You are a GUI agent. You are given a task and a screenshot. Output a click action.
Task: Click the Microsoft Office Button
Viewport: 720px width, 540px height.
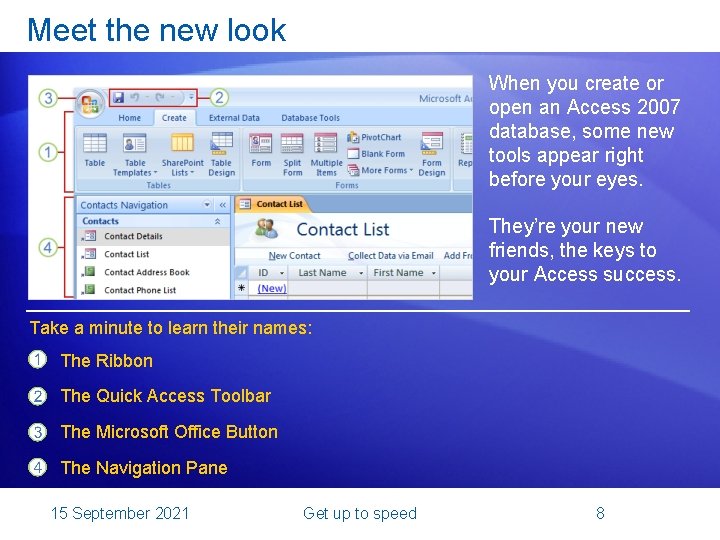tap(90, 103)
